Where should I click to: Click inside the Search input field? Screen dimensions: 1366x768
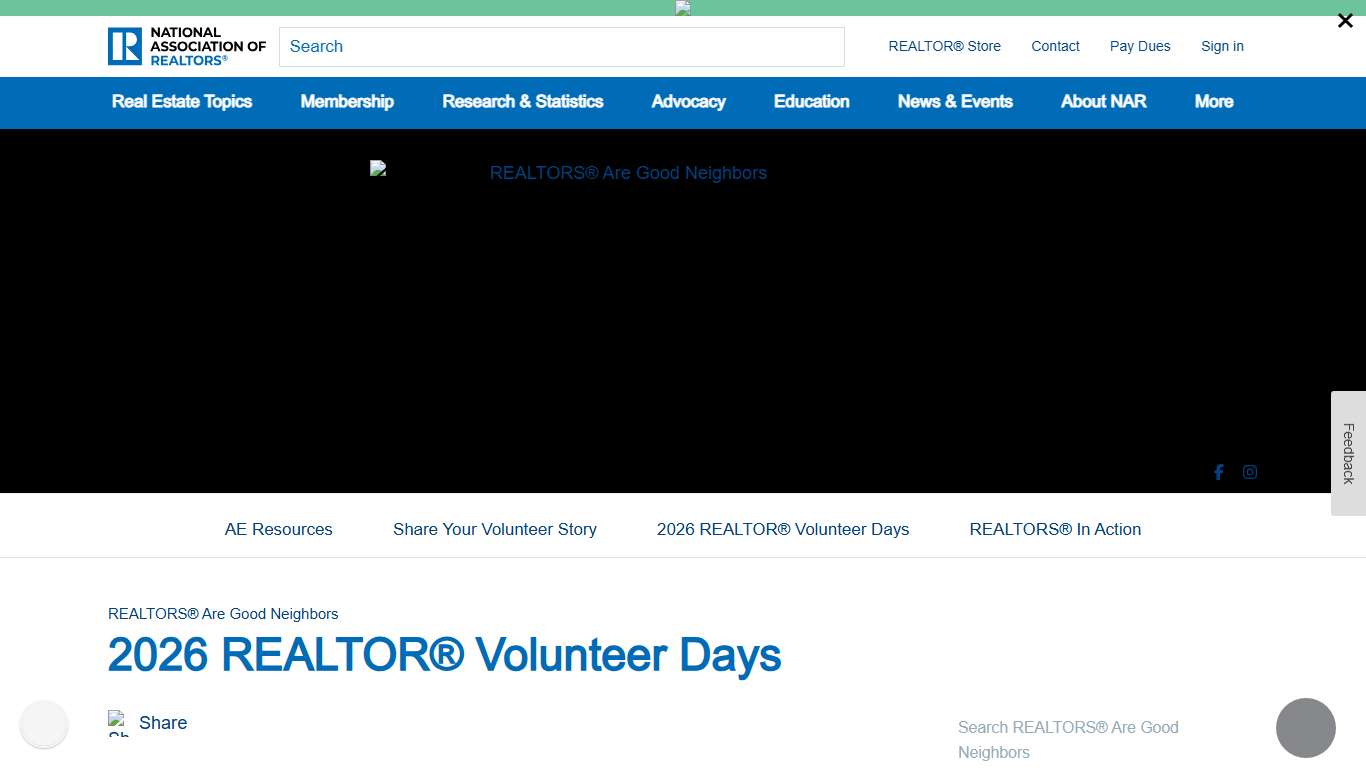pyautogui.click(x=562, y=46)
